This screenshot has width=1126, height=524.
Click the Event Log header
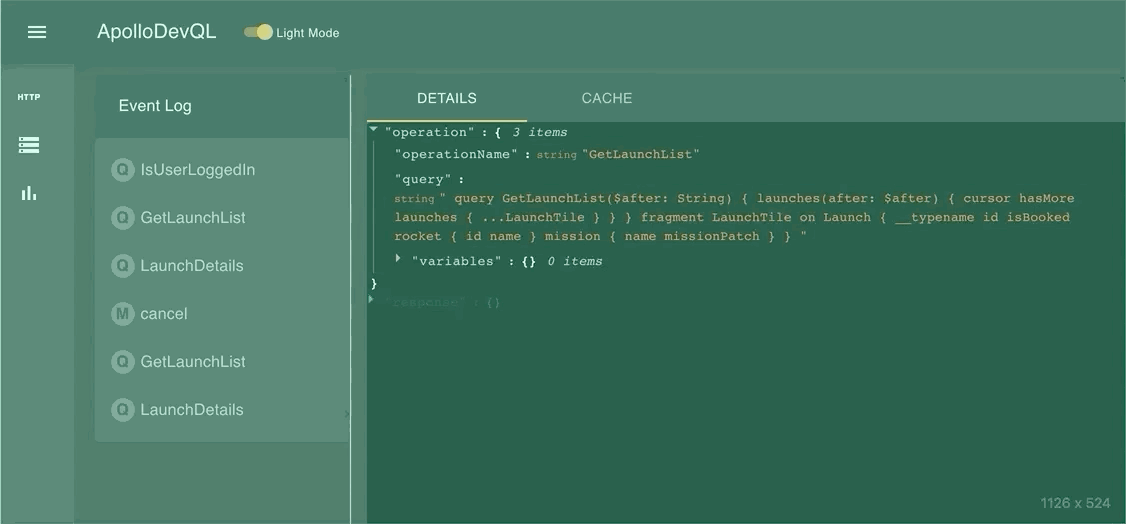[x=155, y=106]
